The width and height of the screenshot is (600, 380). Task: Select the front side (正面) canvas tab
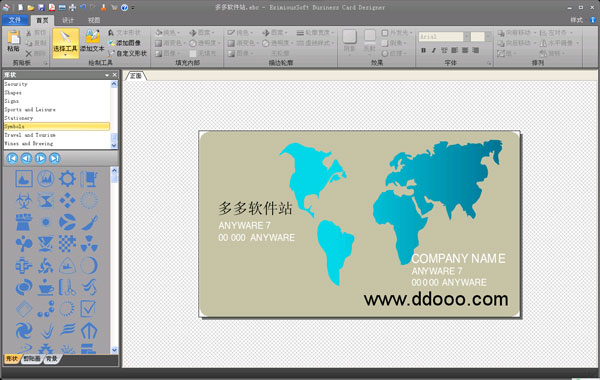pyautogui.click(x=136, y=76)
